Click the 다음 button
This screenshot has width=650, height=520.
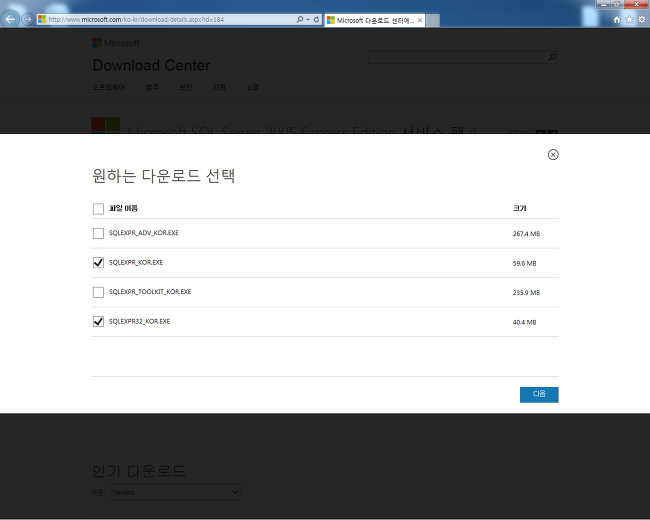[539, 394]
